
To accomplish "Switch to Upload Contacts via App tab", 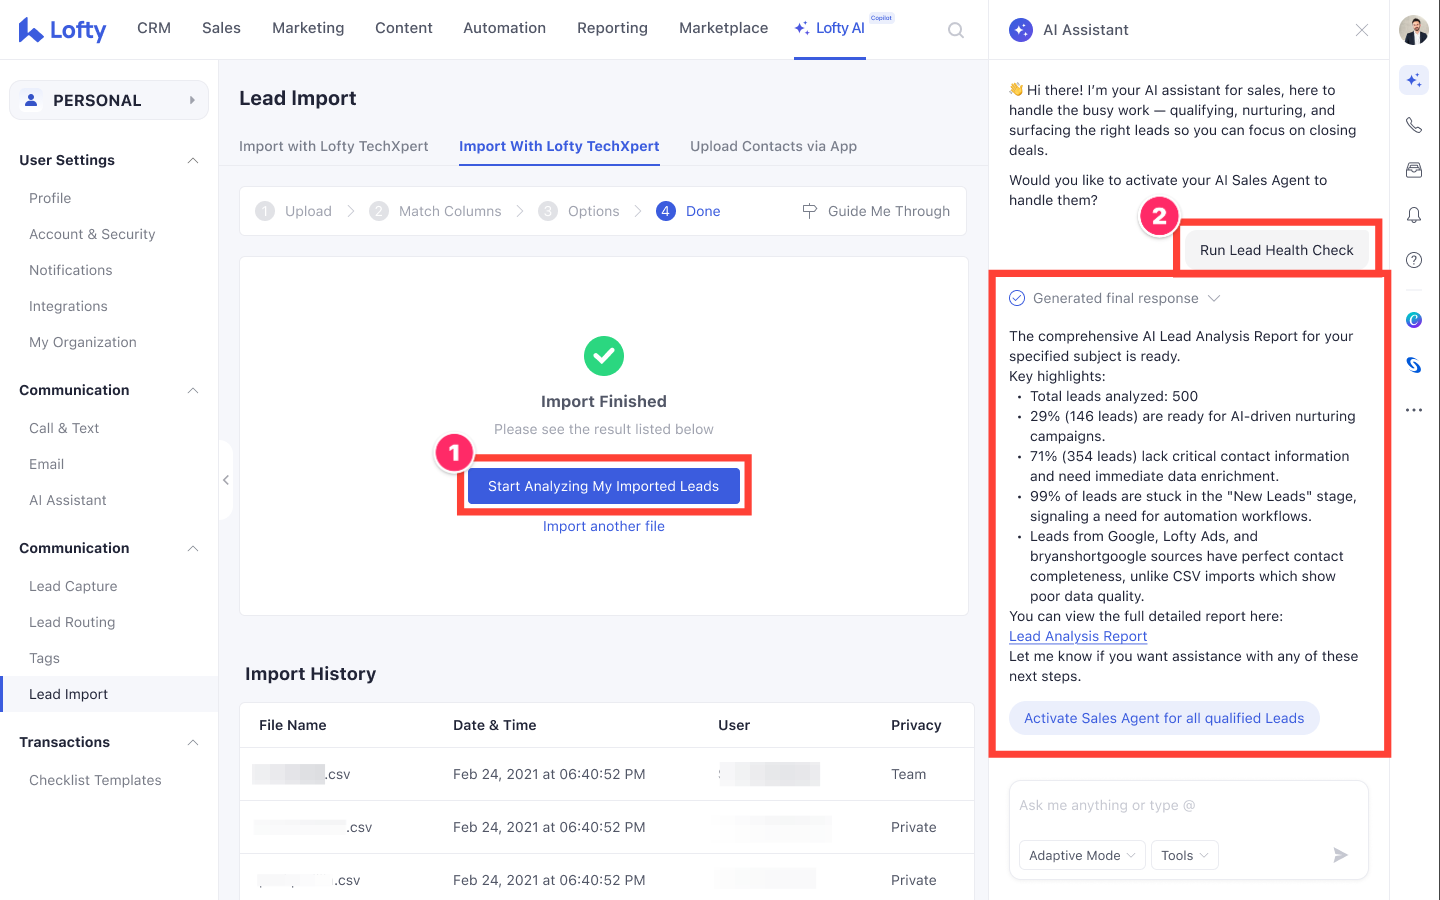I will coord(773,146).
